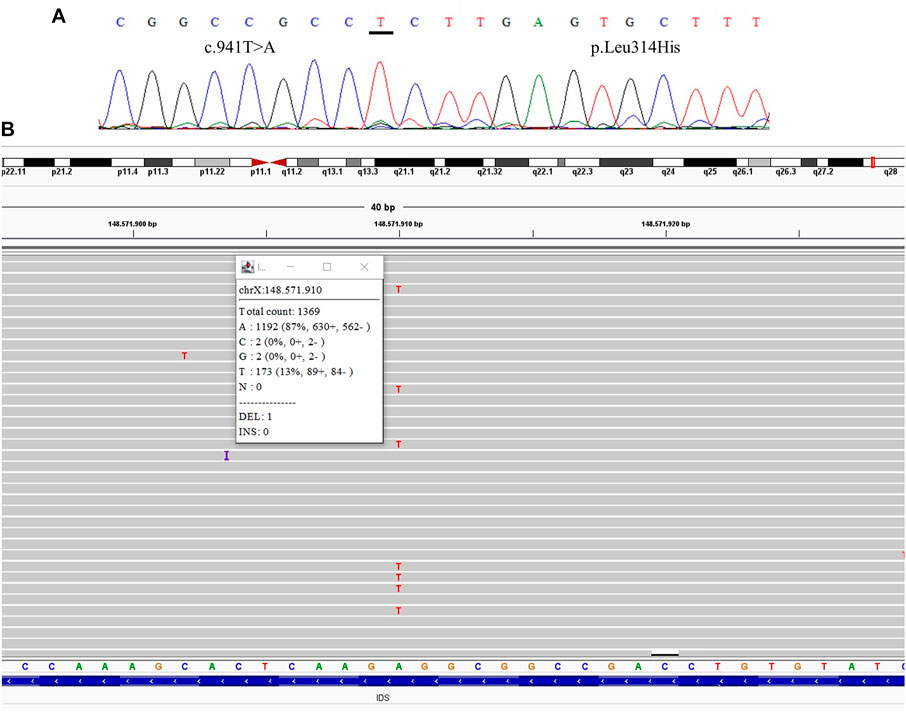Click the lone T mismatch left of the popup
This screenshot has width=906, height=712.
pos(184,355)
